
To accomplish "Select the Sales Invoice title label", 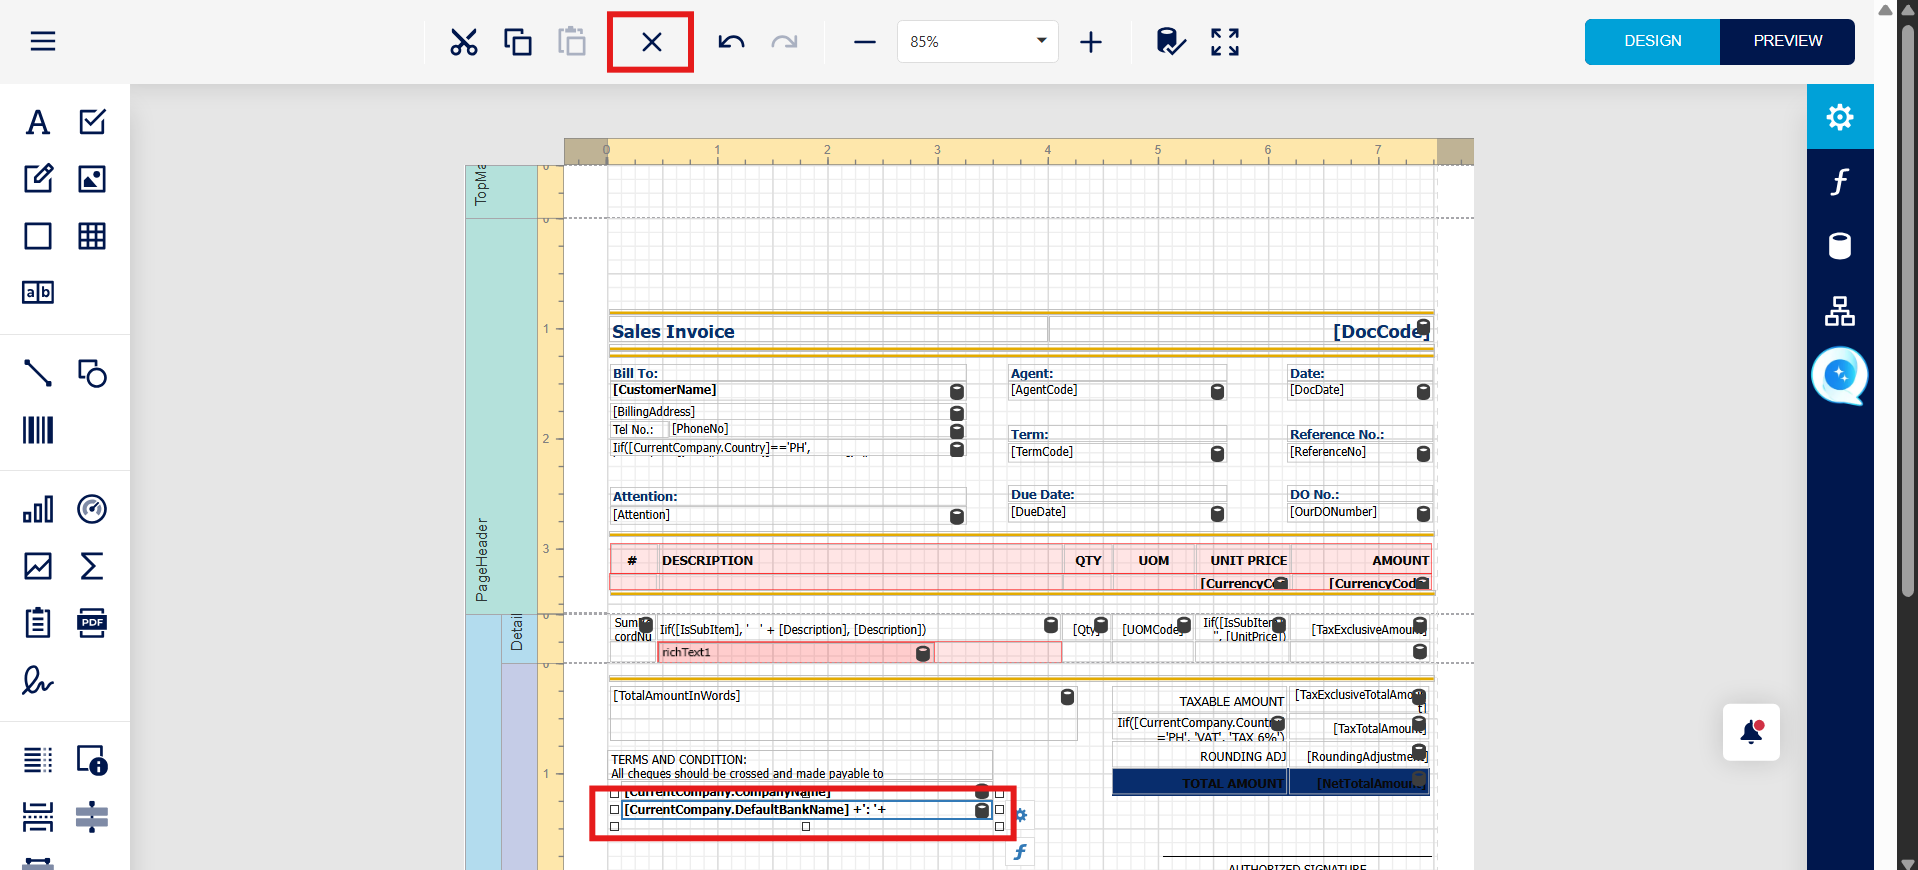I will coord(673,332).
